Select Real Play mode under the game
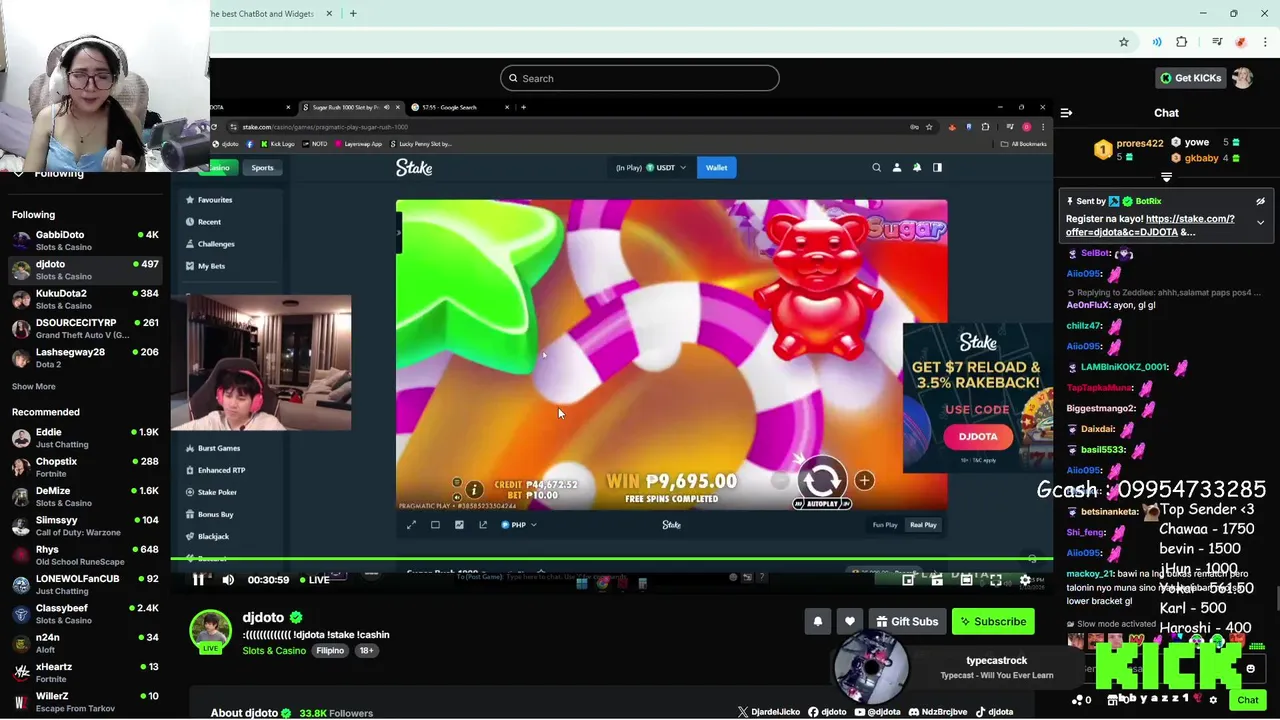Viewport: 1280px width, 720px height. (x=923, y=525)
